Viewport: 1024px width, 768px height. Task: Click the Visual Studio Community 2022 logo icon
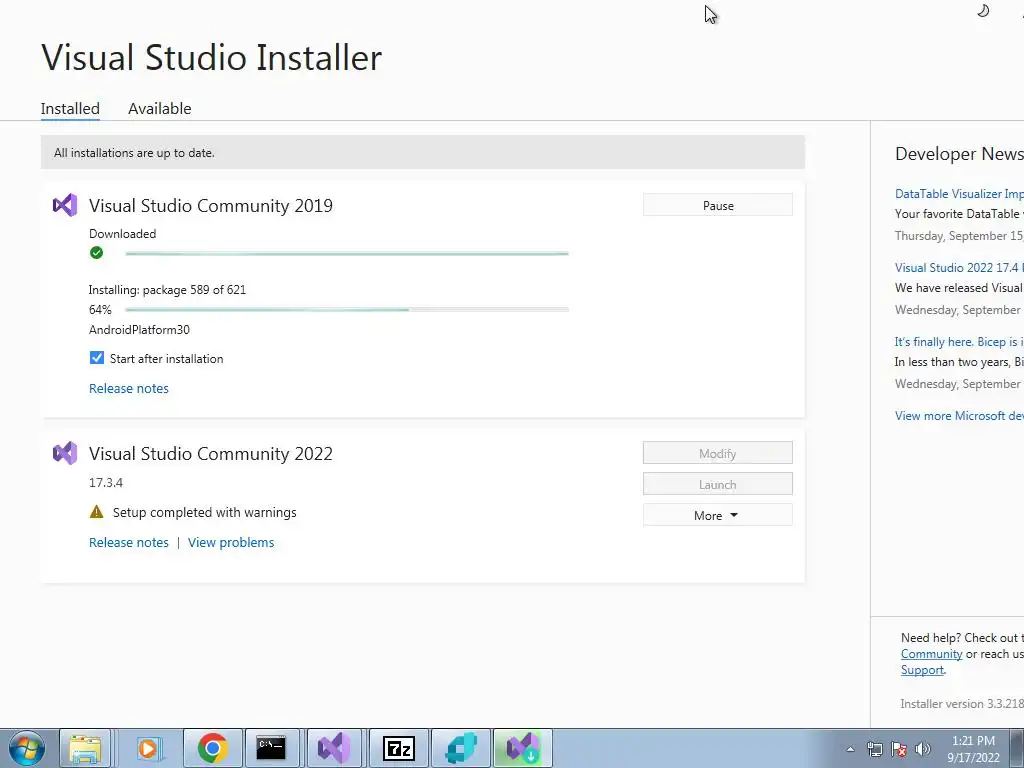pyautogui.click(x=65, y=453)
